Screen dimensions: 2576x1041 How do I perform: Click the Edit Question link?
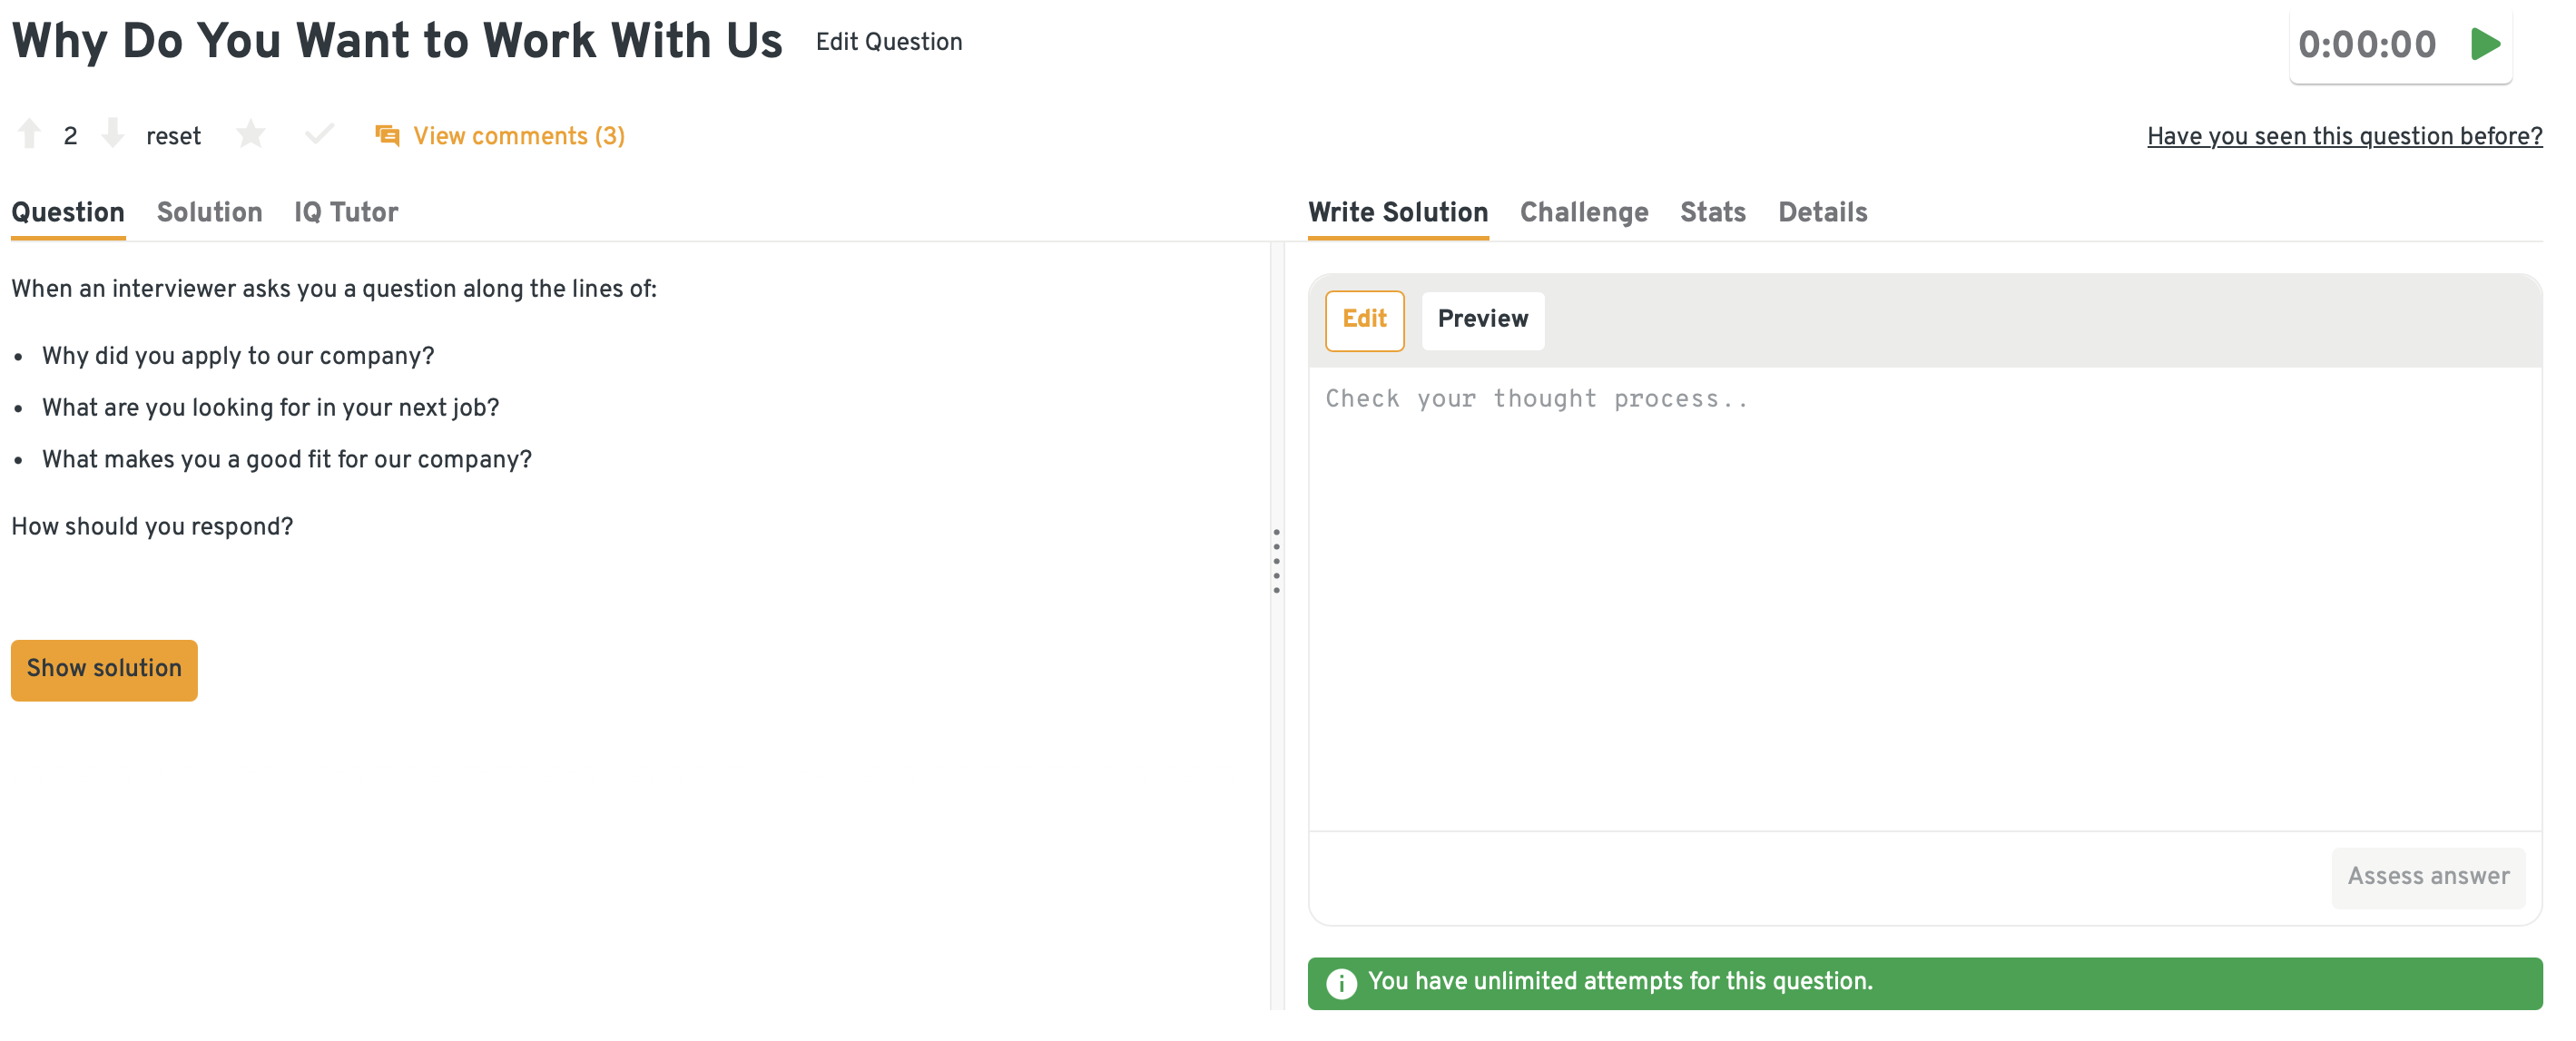888,42
